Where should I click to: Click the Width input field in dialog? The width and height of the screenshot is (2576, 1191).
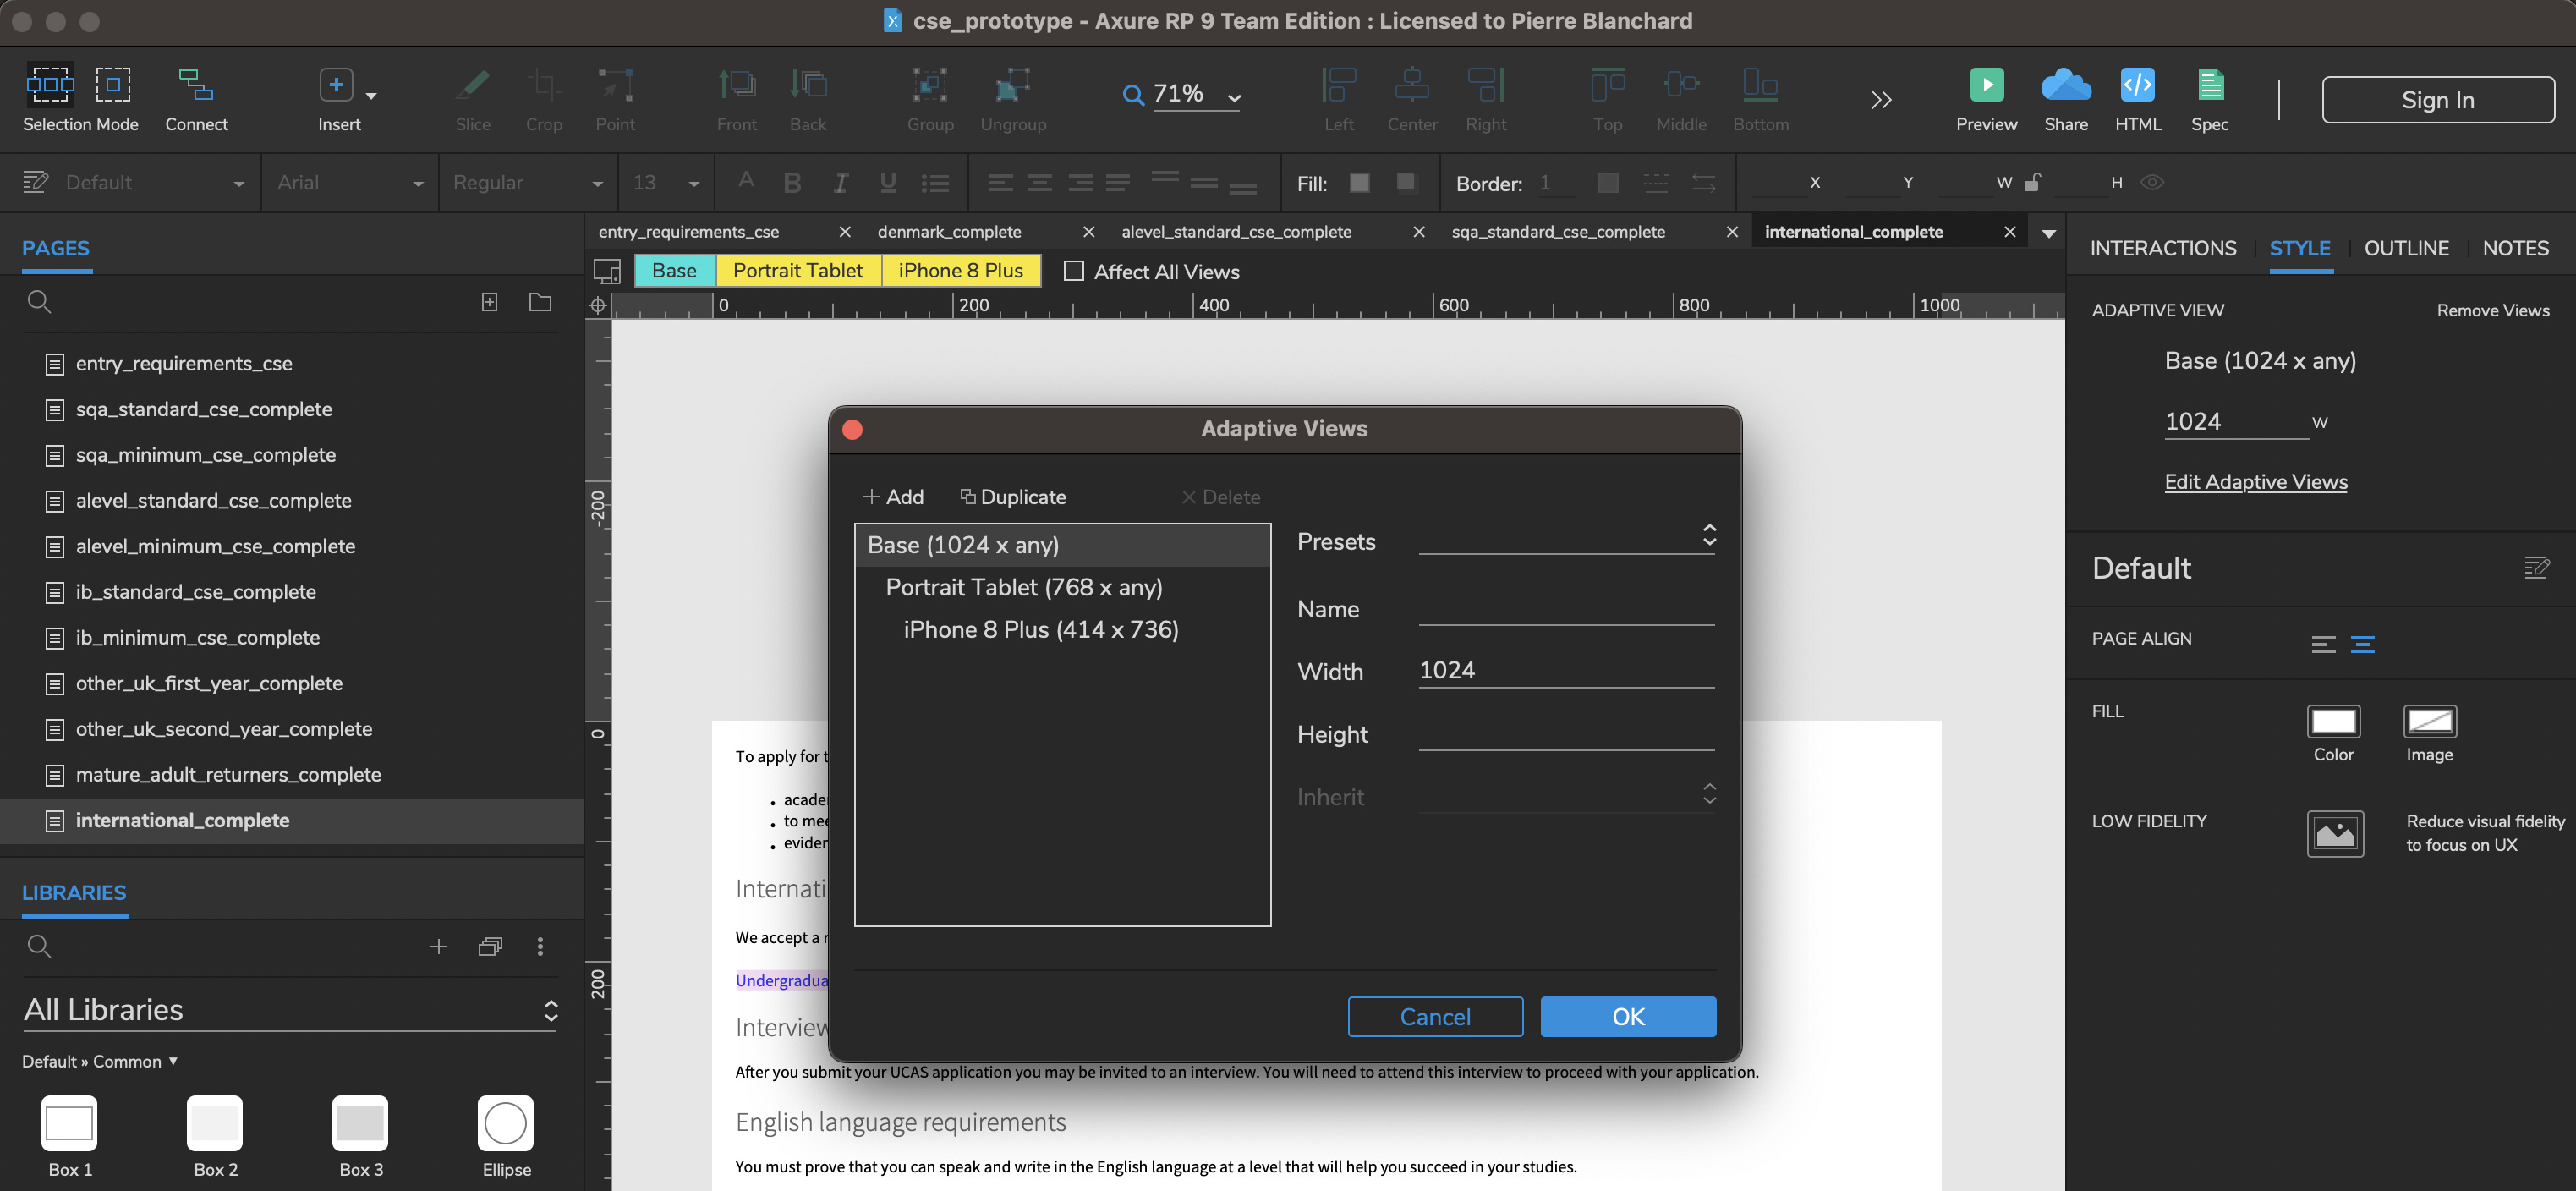(x=1565, y=670)
